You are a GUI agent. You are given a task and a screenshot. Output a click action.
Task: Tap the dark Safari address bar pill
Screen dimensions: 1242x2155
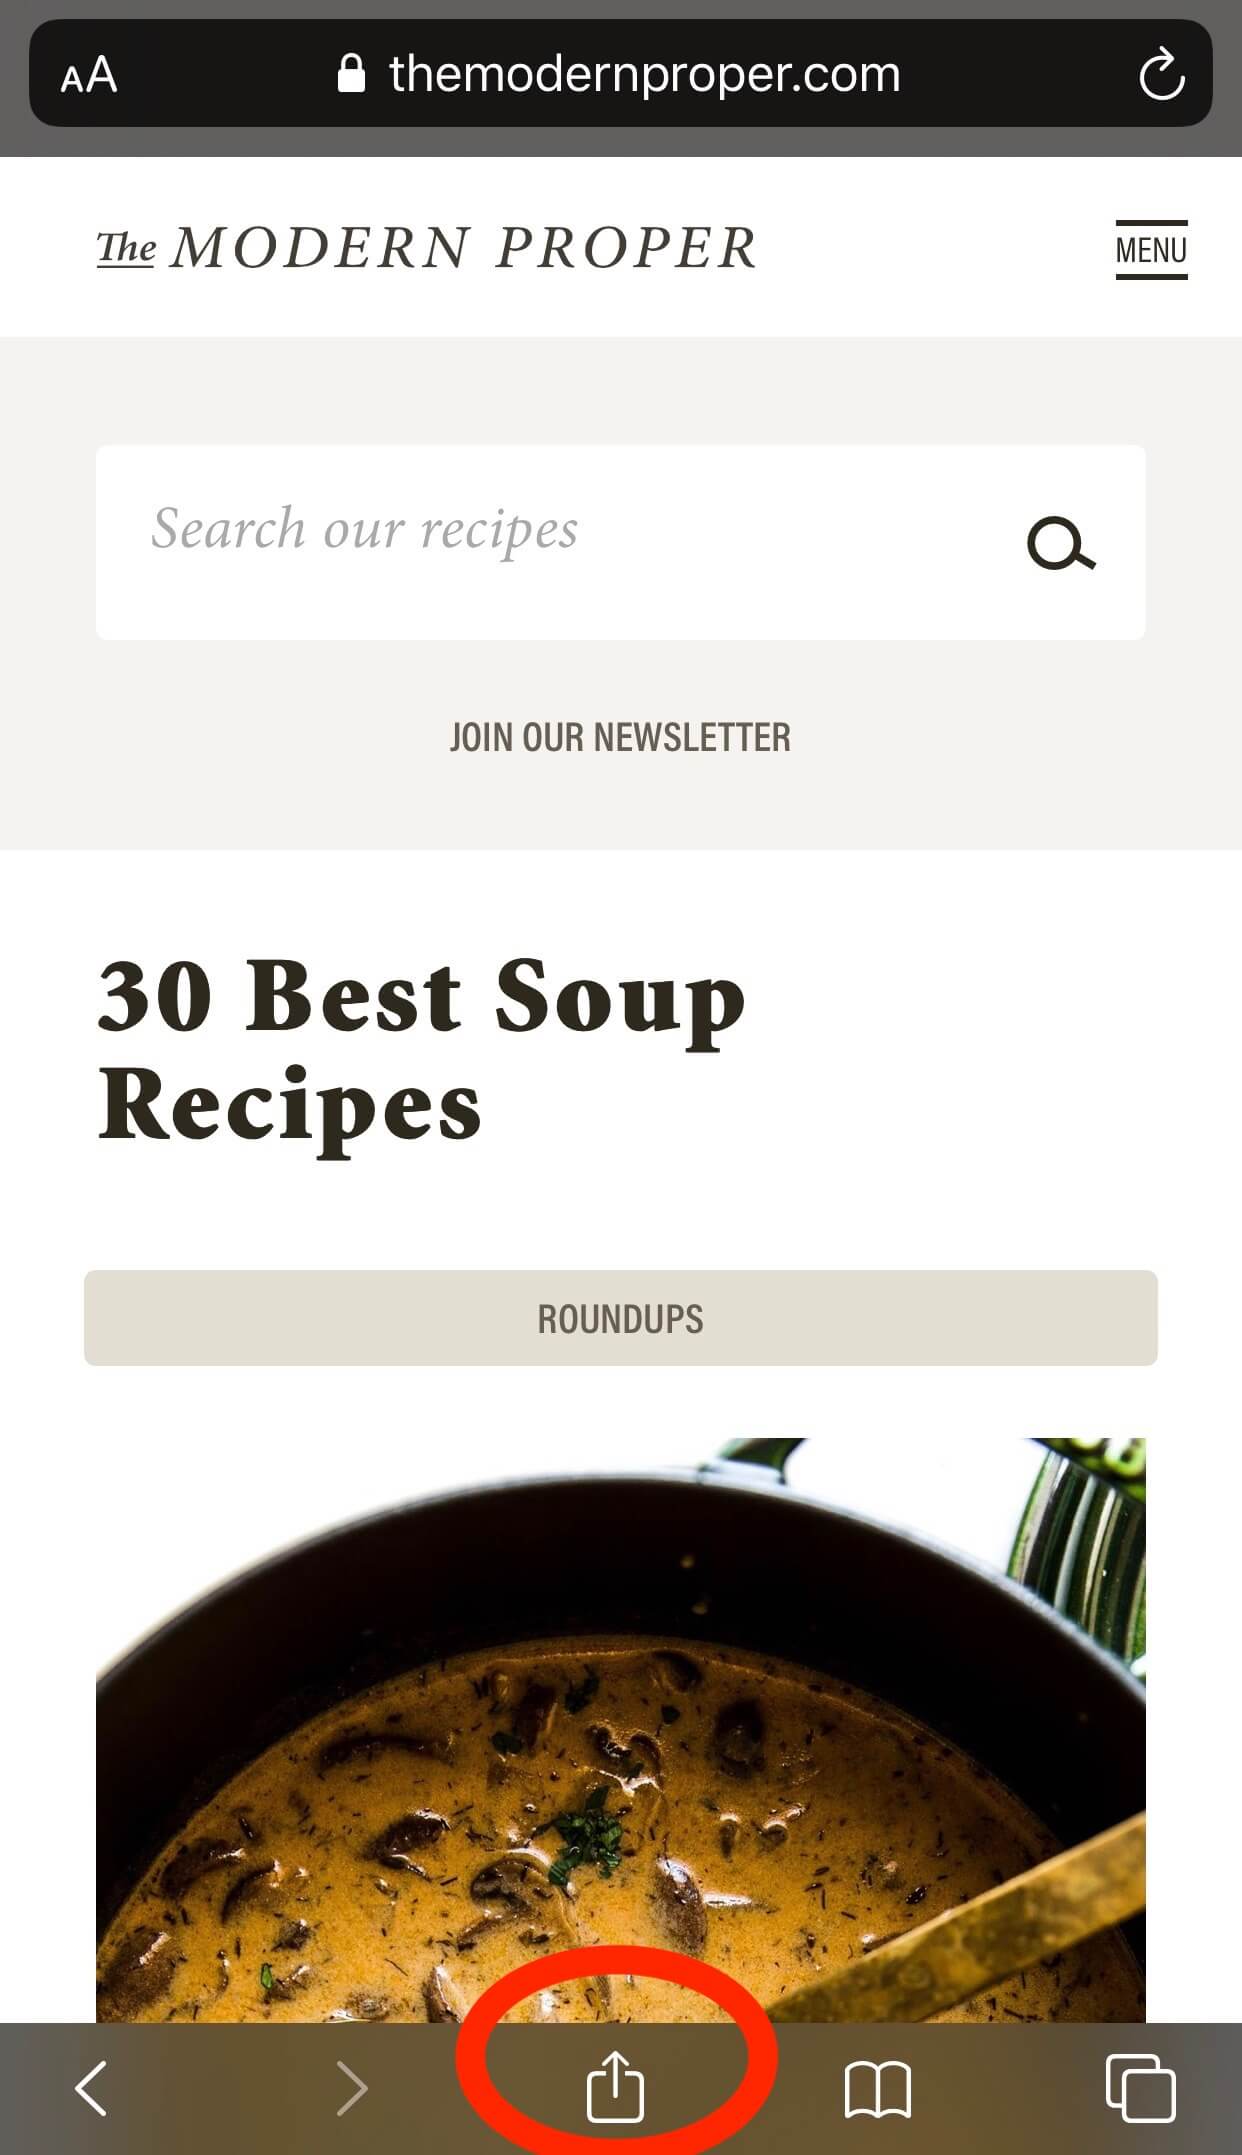(621, 74)
